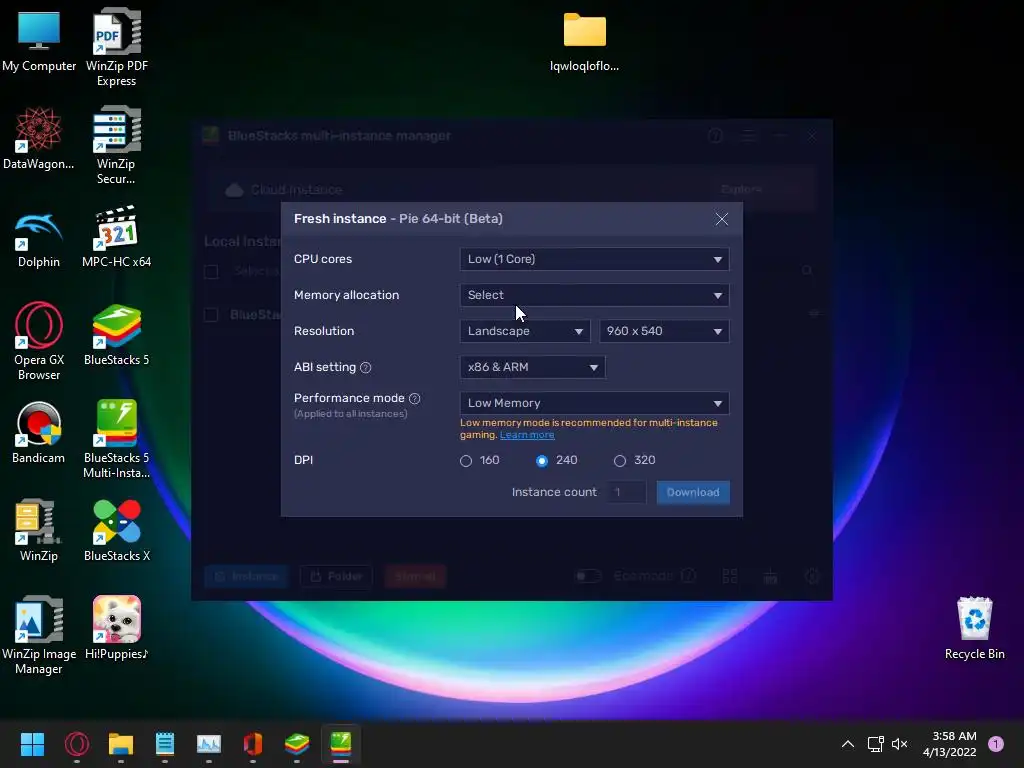
Task: Select the MPC-HC x64 shortcut
Action: tap(116, 236)
